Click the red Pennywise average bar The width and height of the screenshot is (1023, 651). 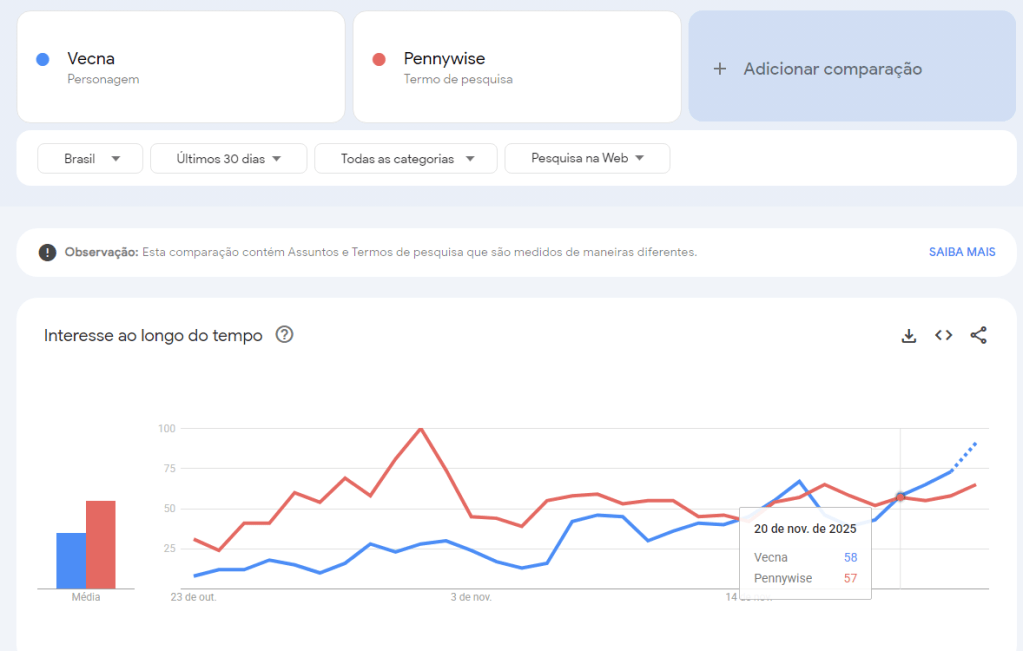pos(100,545)
